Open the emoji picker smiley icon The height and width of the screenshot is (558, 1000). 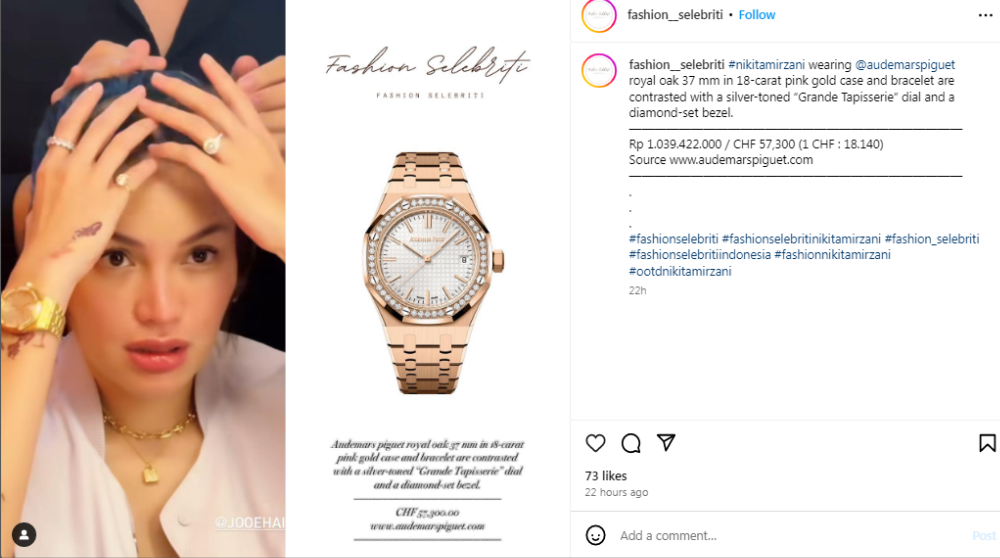coord(595,535)
